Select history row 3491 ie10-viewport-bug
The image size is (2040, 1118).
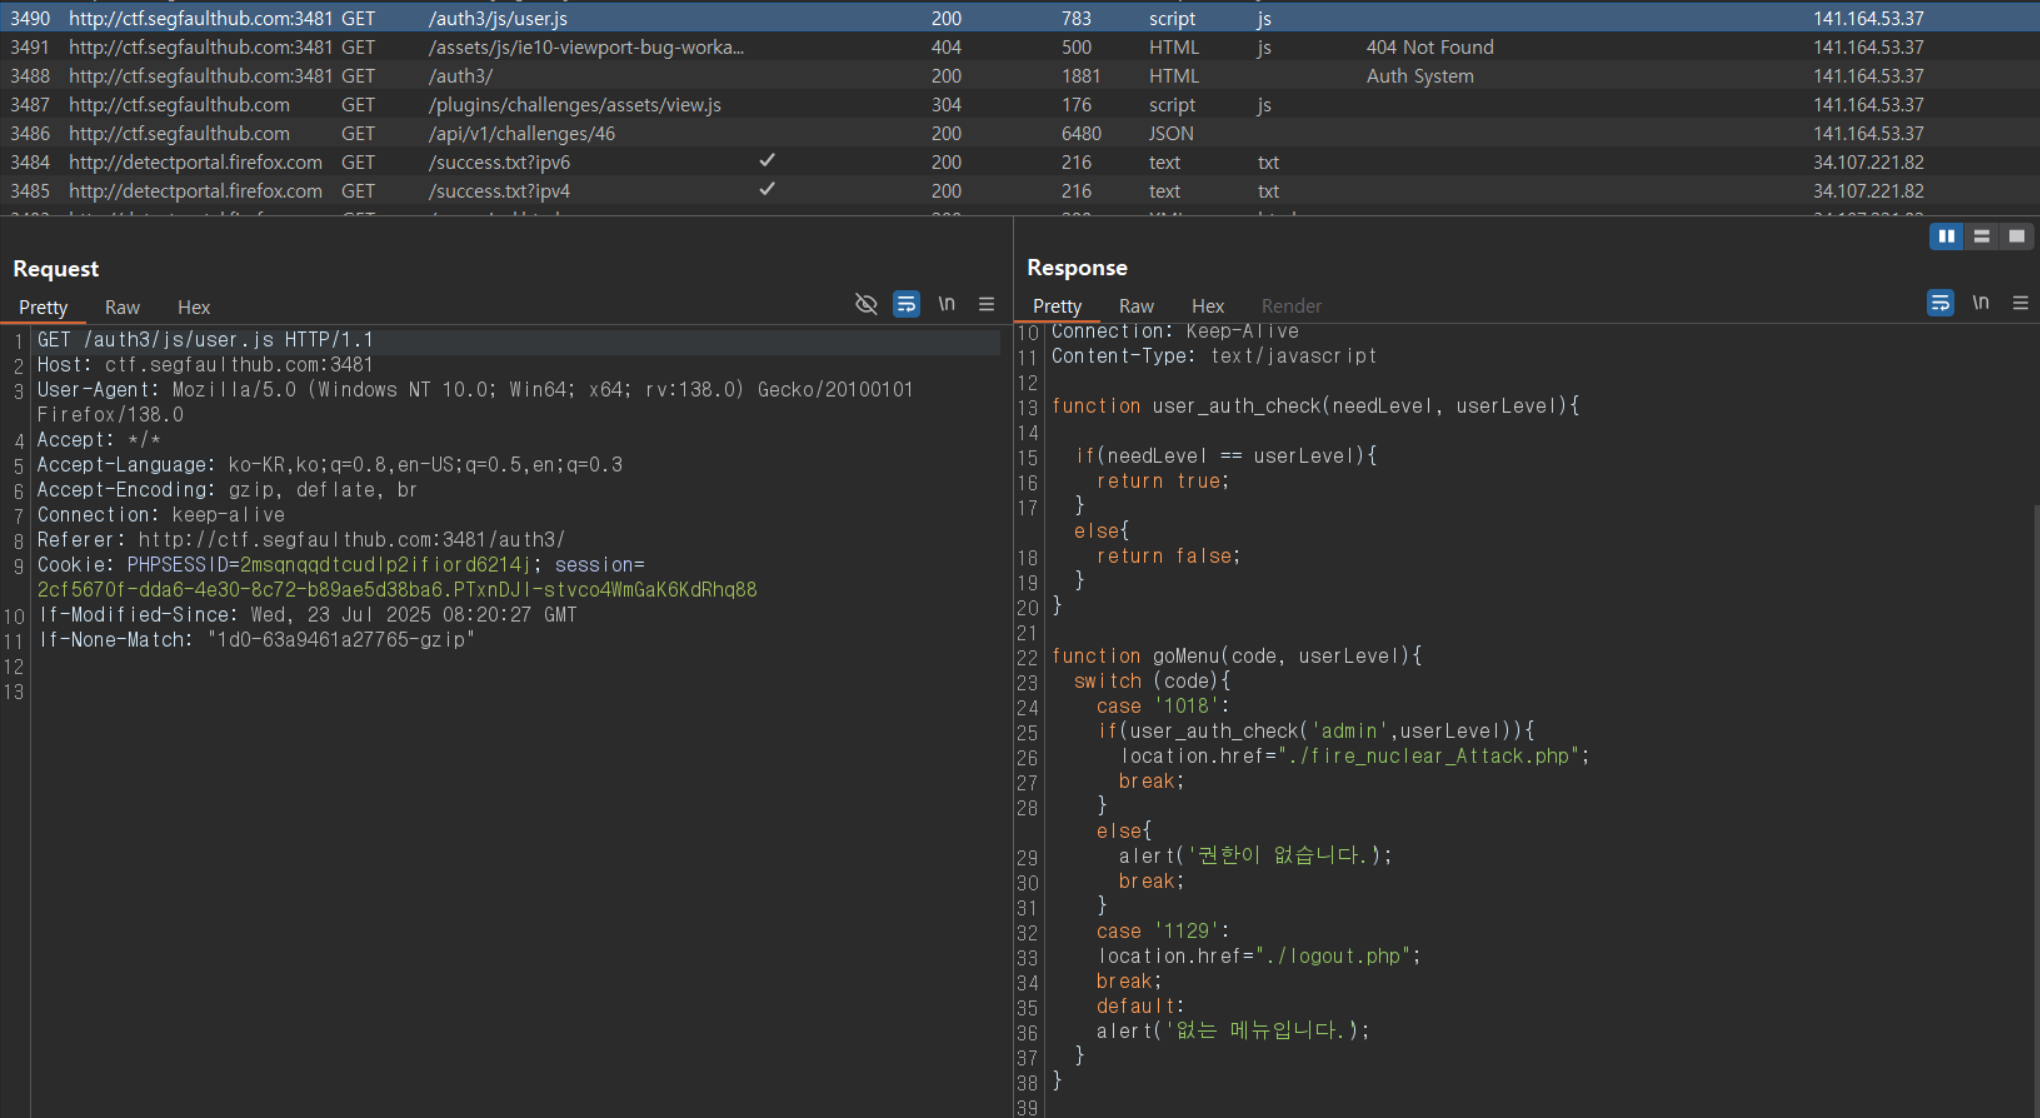pos(1020,47)
